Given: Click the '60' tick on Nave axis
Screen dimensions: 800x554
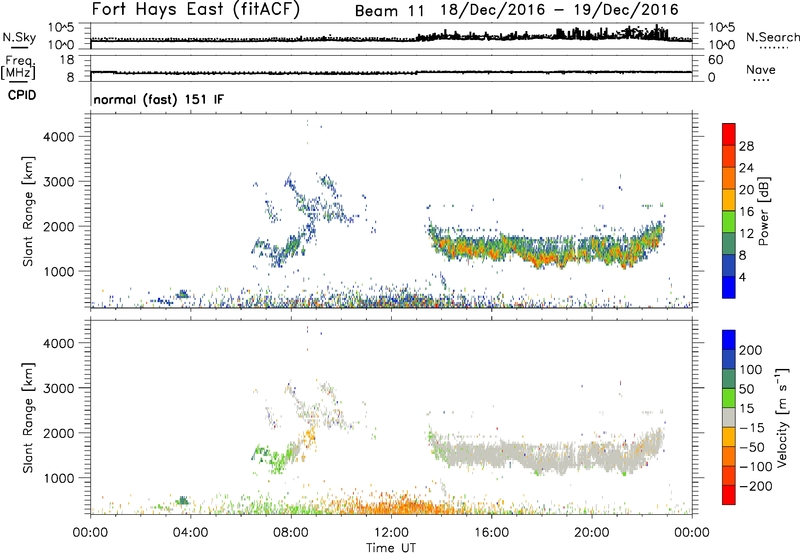Looking at the screenshot, I should click(715, 60).
